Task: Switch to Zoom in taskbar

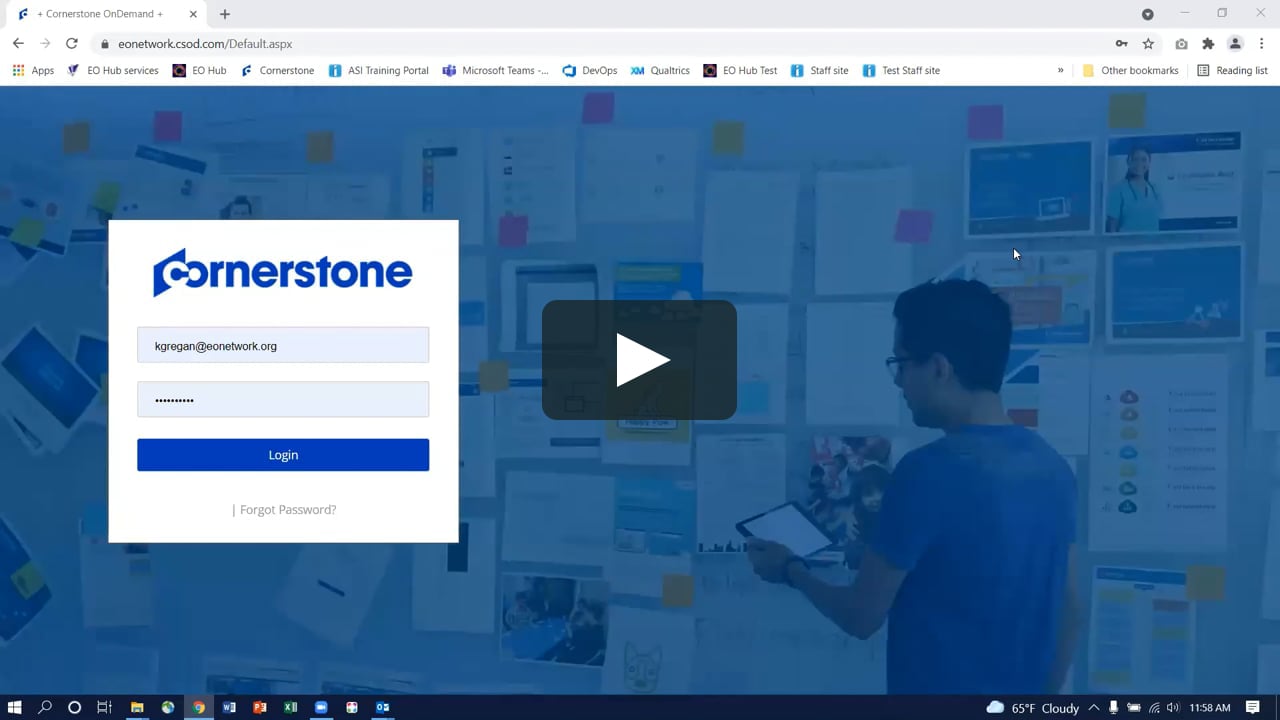Action: point(321,708)
